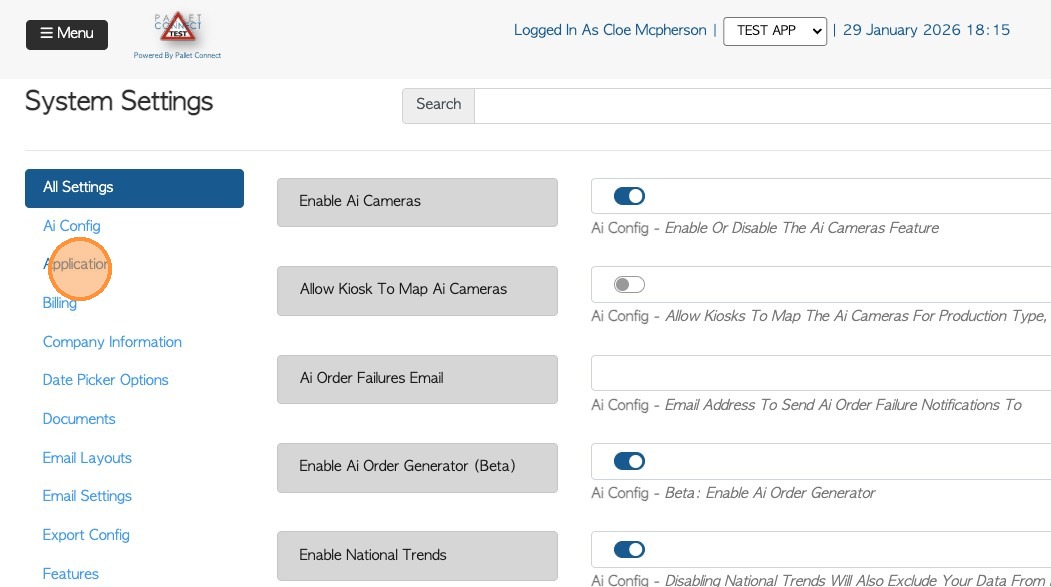
Task: Select the All Settings category
Action: (134, 188)
